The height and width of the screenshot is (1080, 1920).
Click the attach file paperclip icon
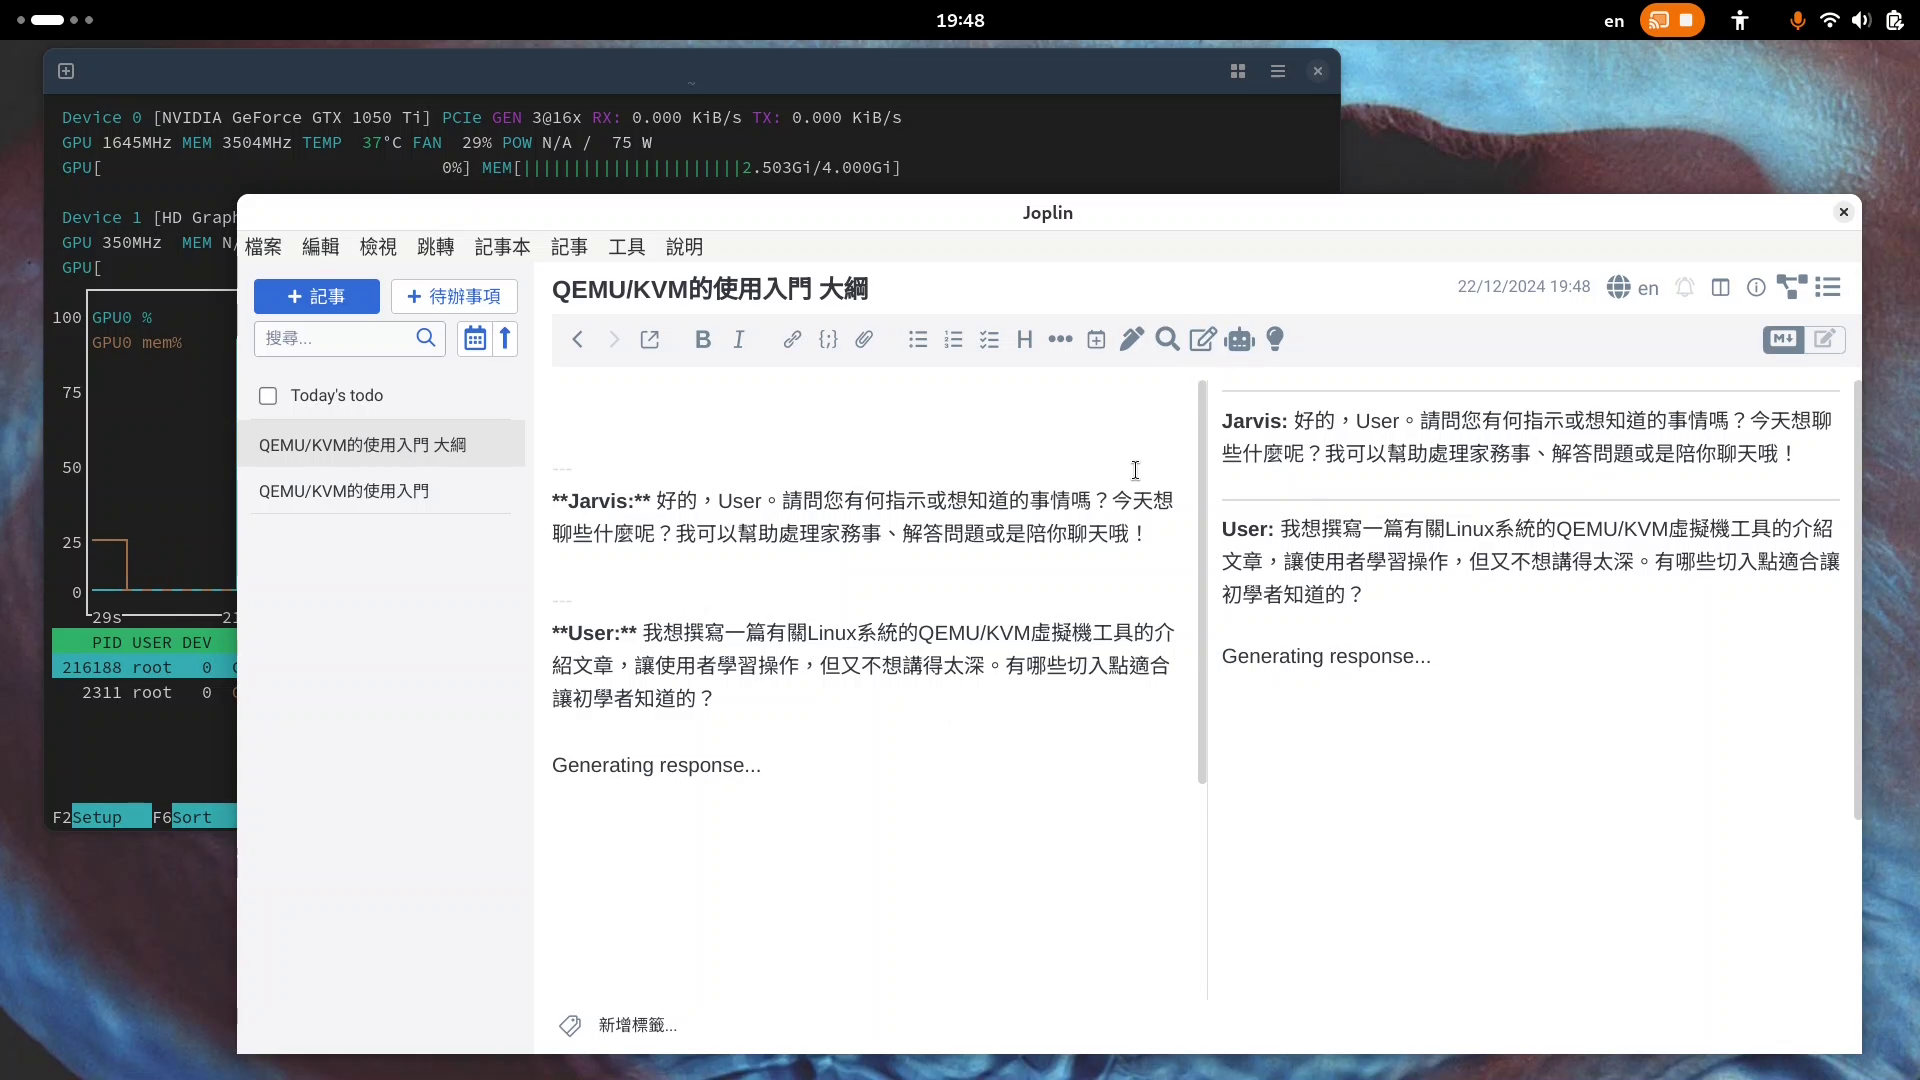click(x=864, y=340)
